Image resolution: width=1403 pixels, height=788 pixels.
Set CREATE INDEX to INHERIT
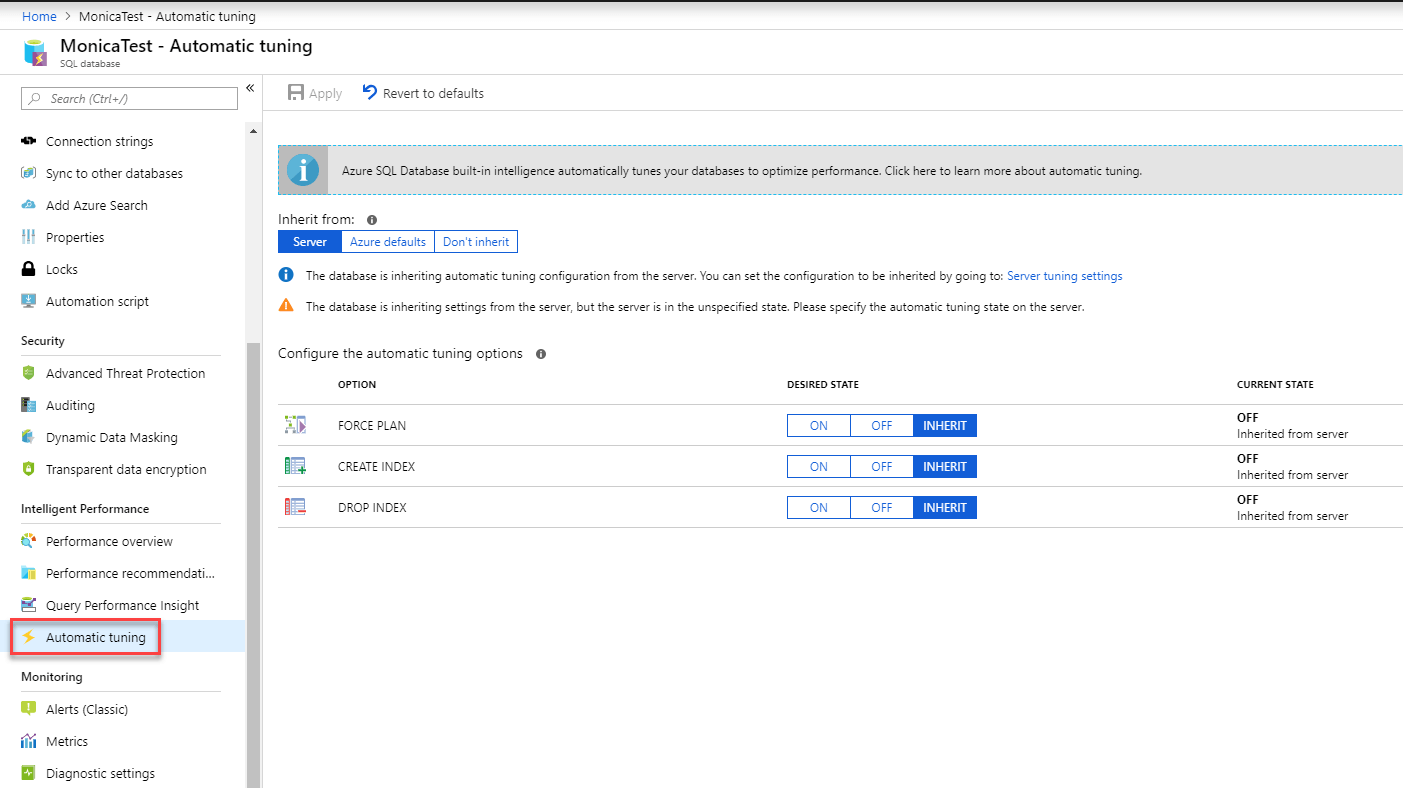click(945, 466)
